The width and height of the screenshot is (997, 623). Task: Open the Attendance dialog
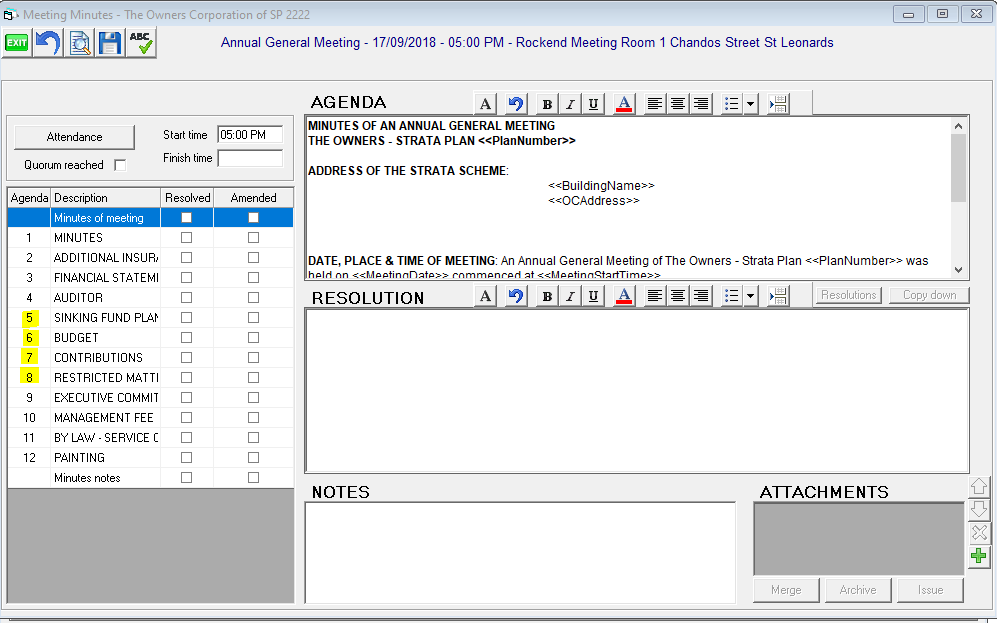[74, 137]
